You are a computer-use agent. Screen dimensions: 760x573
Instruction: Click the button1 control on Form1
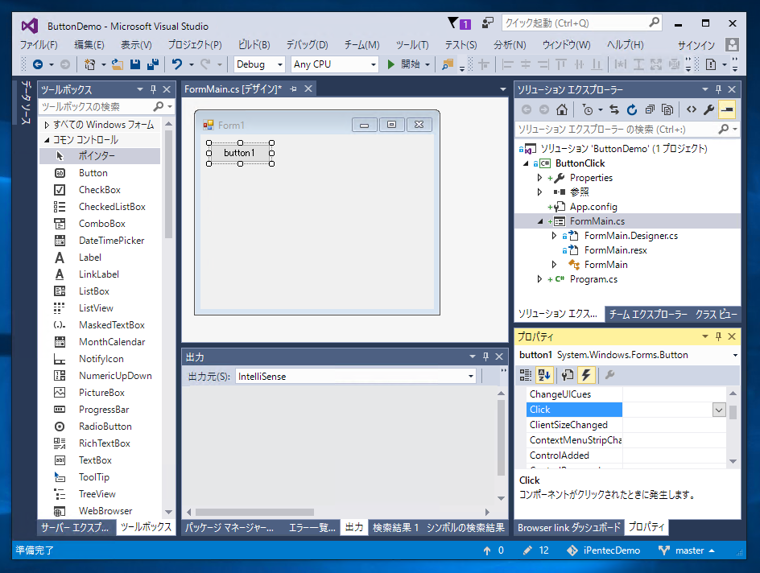[240, 153]
